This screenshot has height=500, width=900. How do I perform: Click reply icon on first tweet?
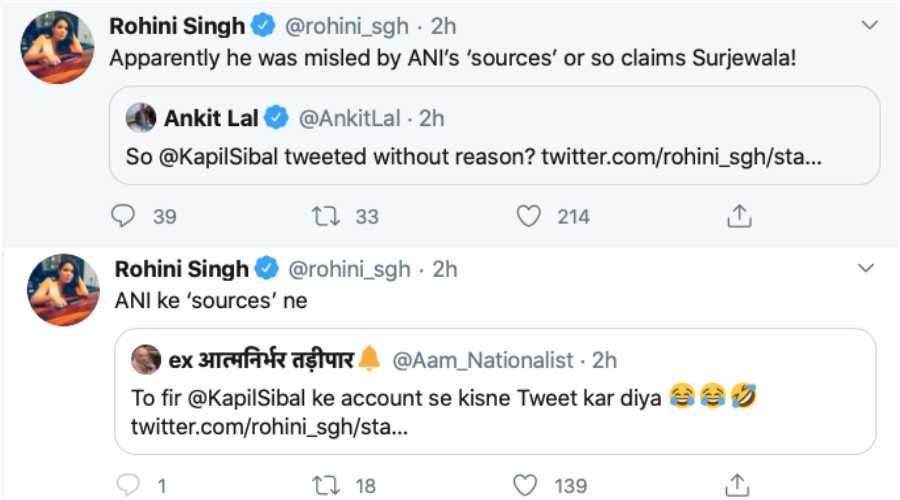[122, 216]
